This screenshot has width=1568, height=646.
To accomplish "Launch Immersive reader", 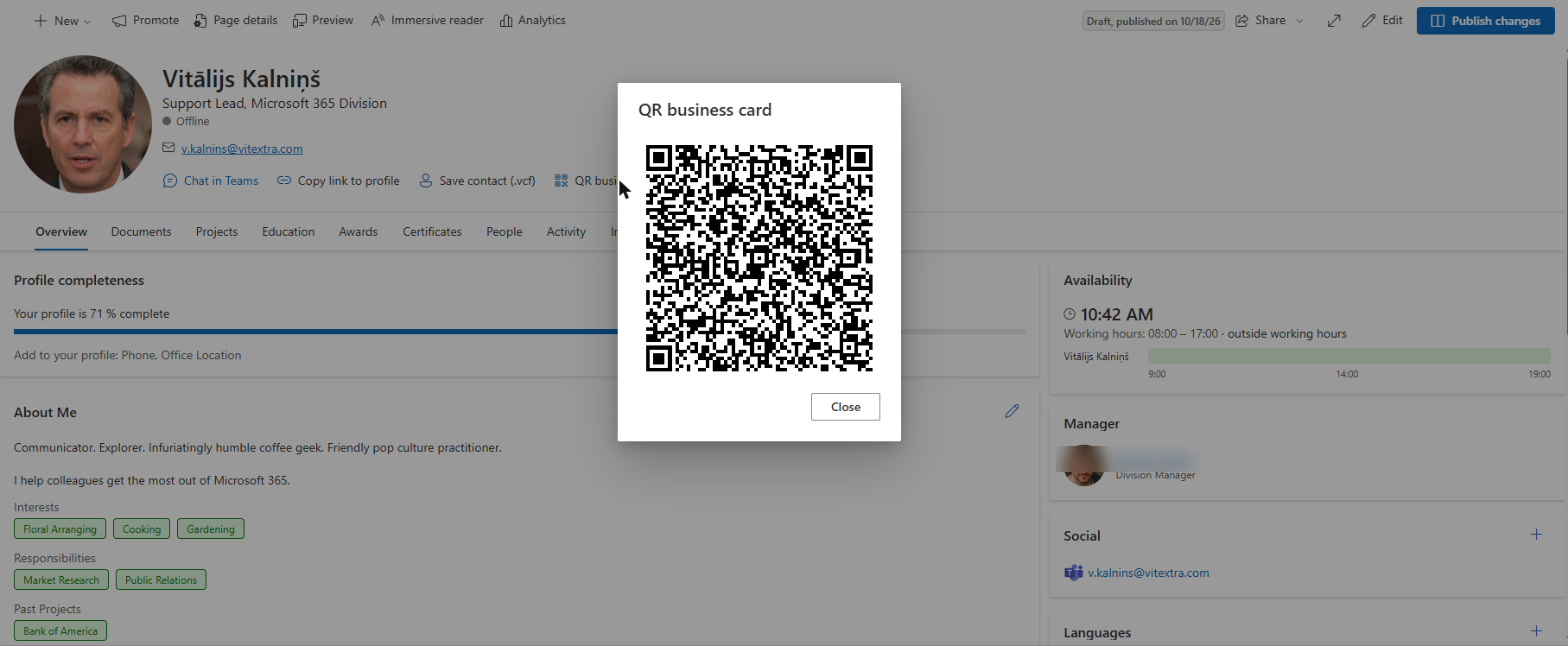I will pyautogui.click(x=427, y=20).
